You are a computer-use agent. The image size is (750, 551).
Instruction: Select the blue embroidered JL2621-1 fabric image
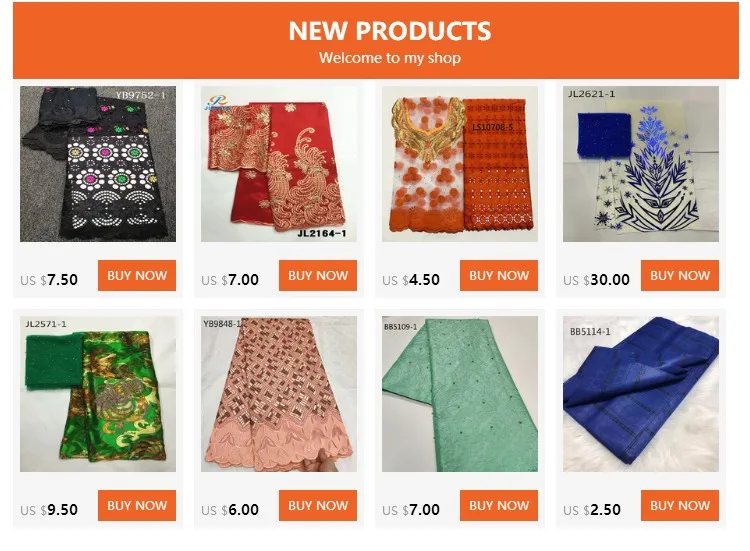(640, 164)
